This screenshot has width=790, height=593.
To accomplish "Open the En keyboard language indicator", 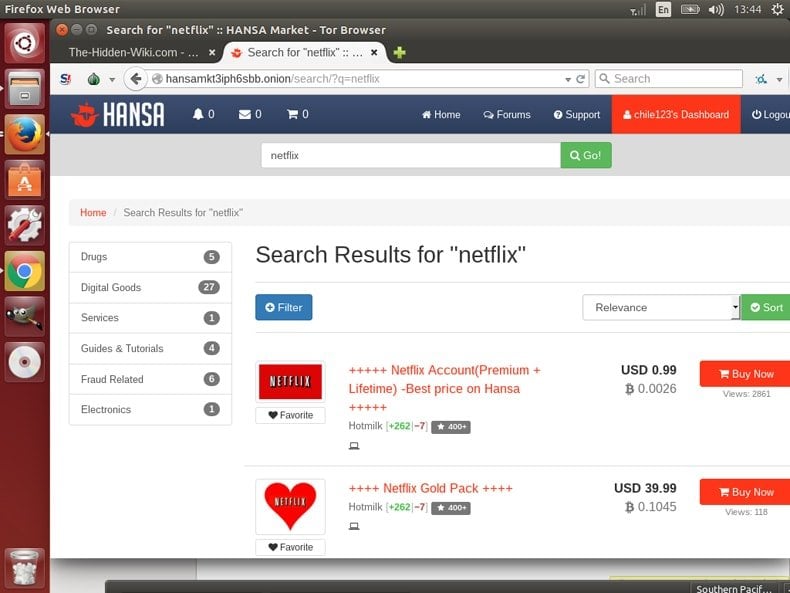I will 663,9.
